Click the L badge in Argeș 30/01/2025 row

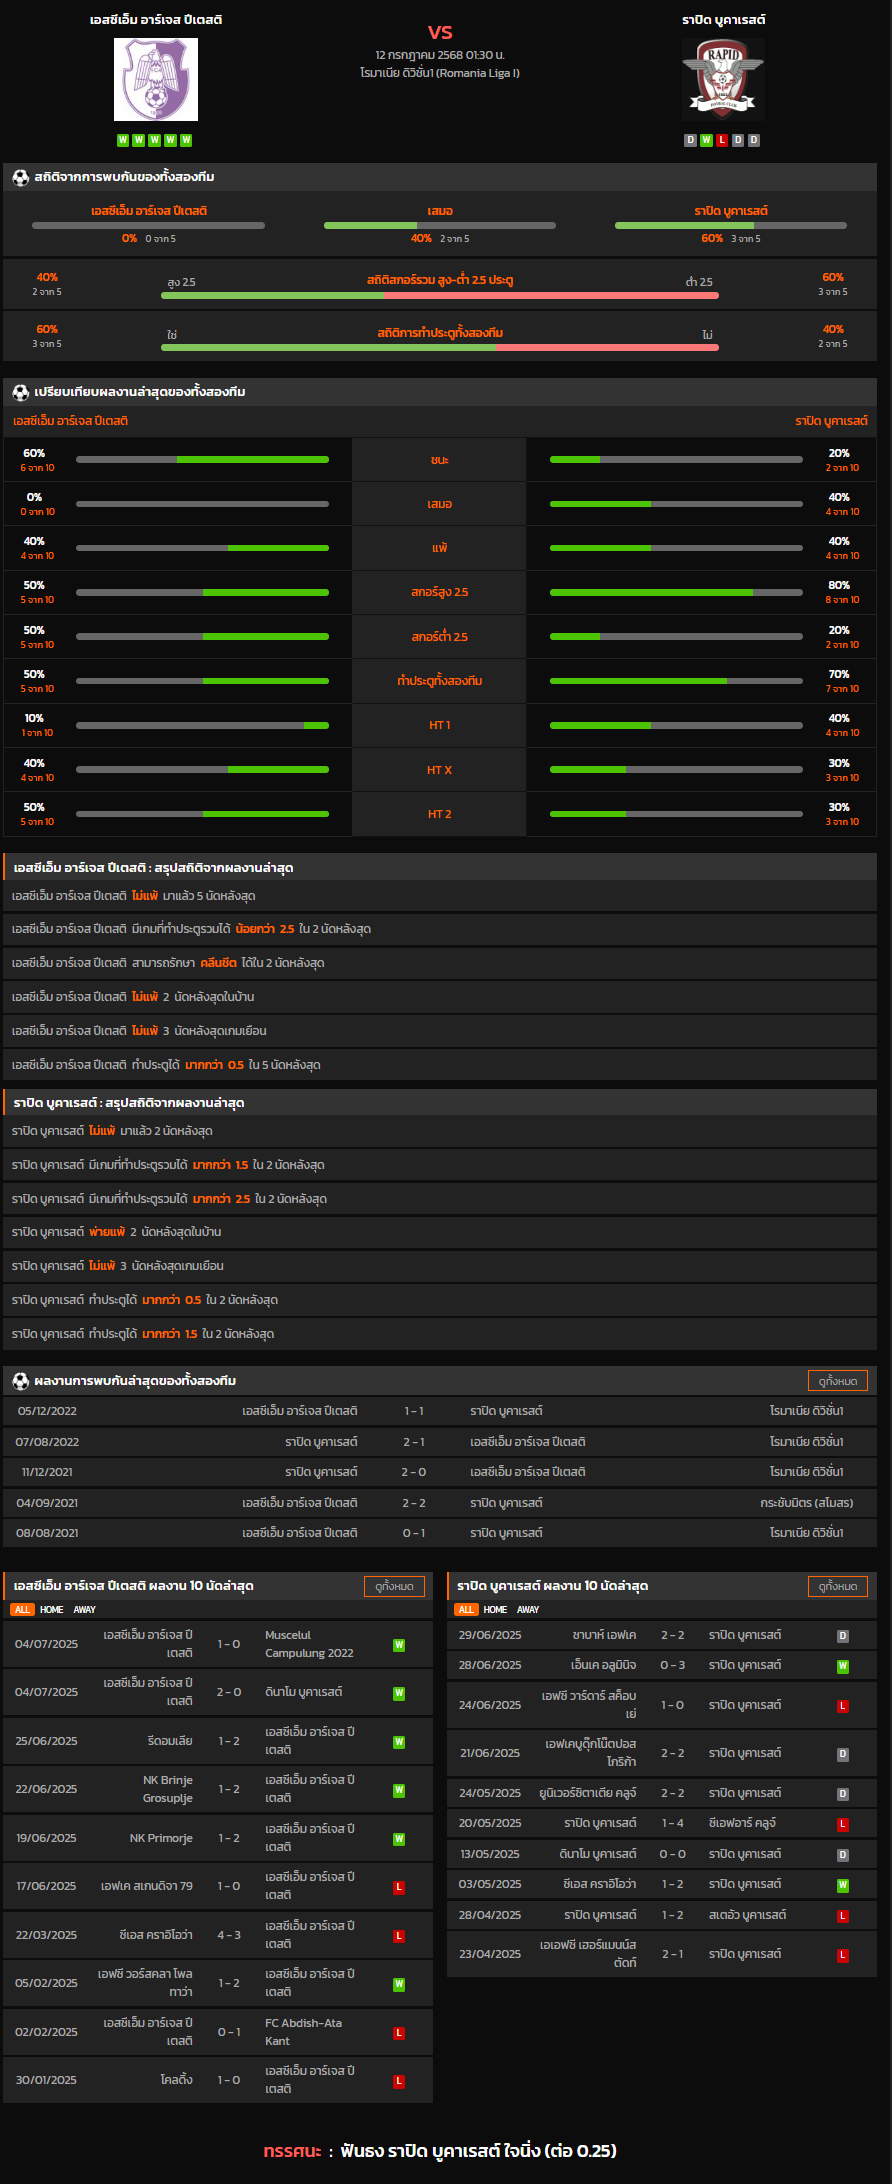click(x=399, y=2081)
